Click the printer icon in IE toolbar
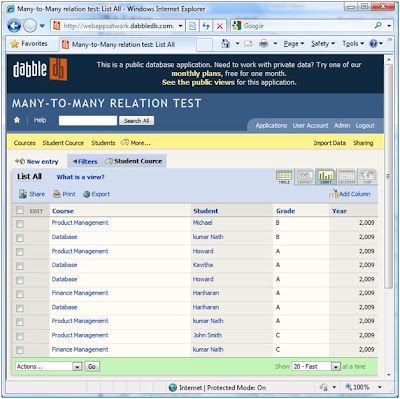The height and width of the screenshot is (399, 400). (x=264, y=44)
